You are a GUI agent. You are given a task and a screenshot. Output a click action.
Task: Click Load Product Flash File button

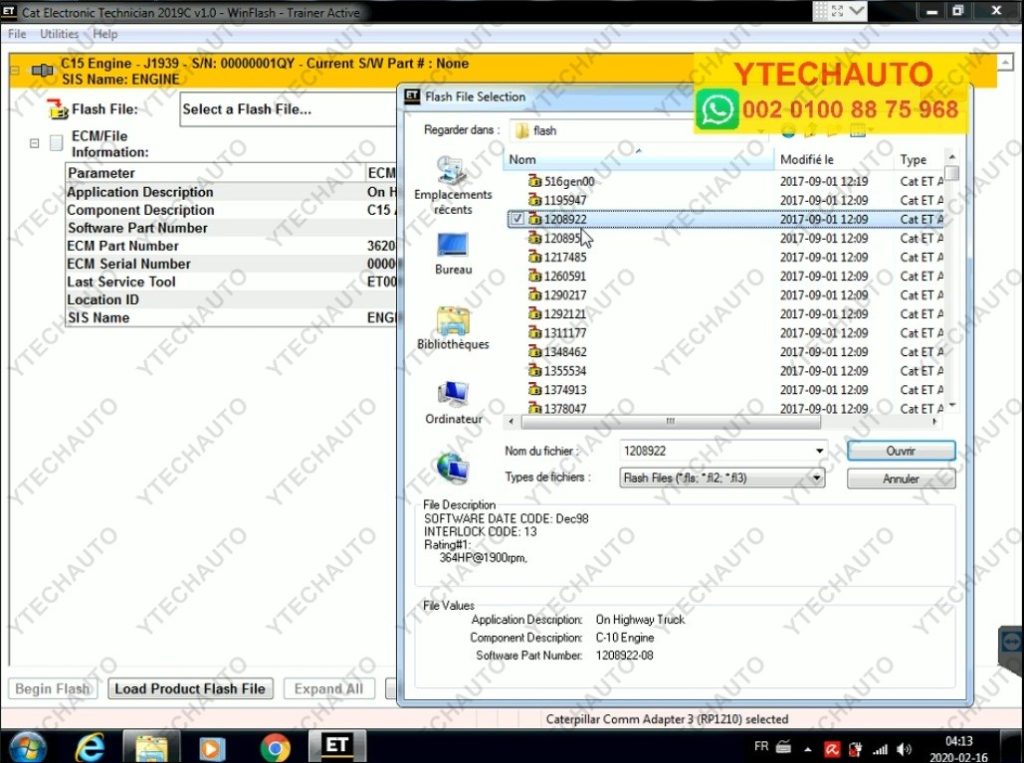190,689
